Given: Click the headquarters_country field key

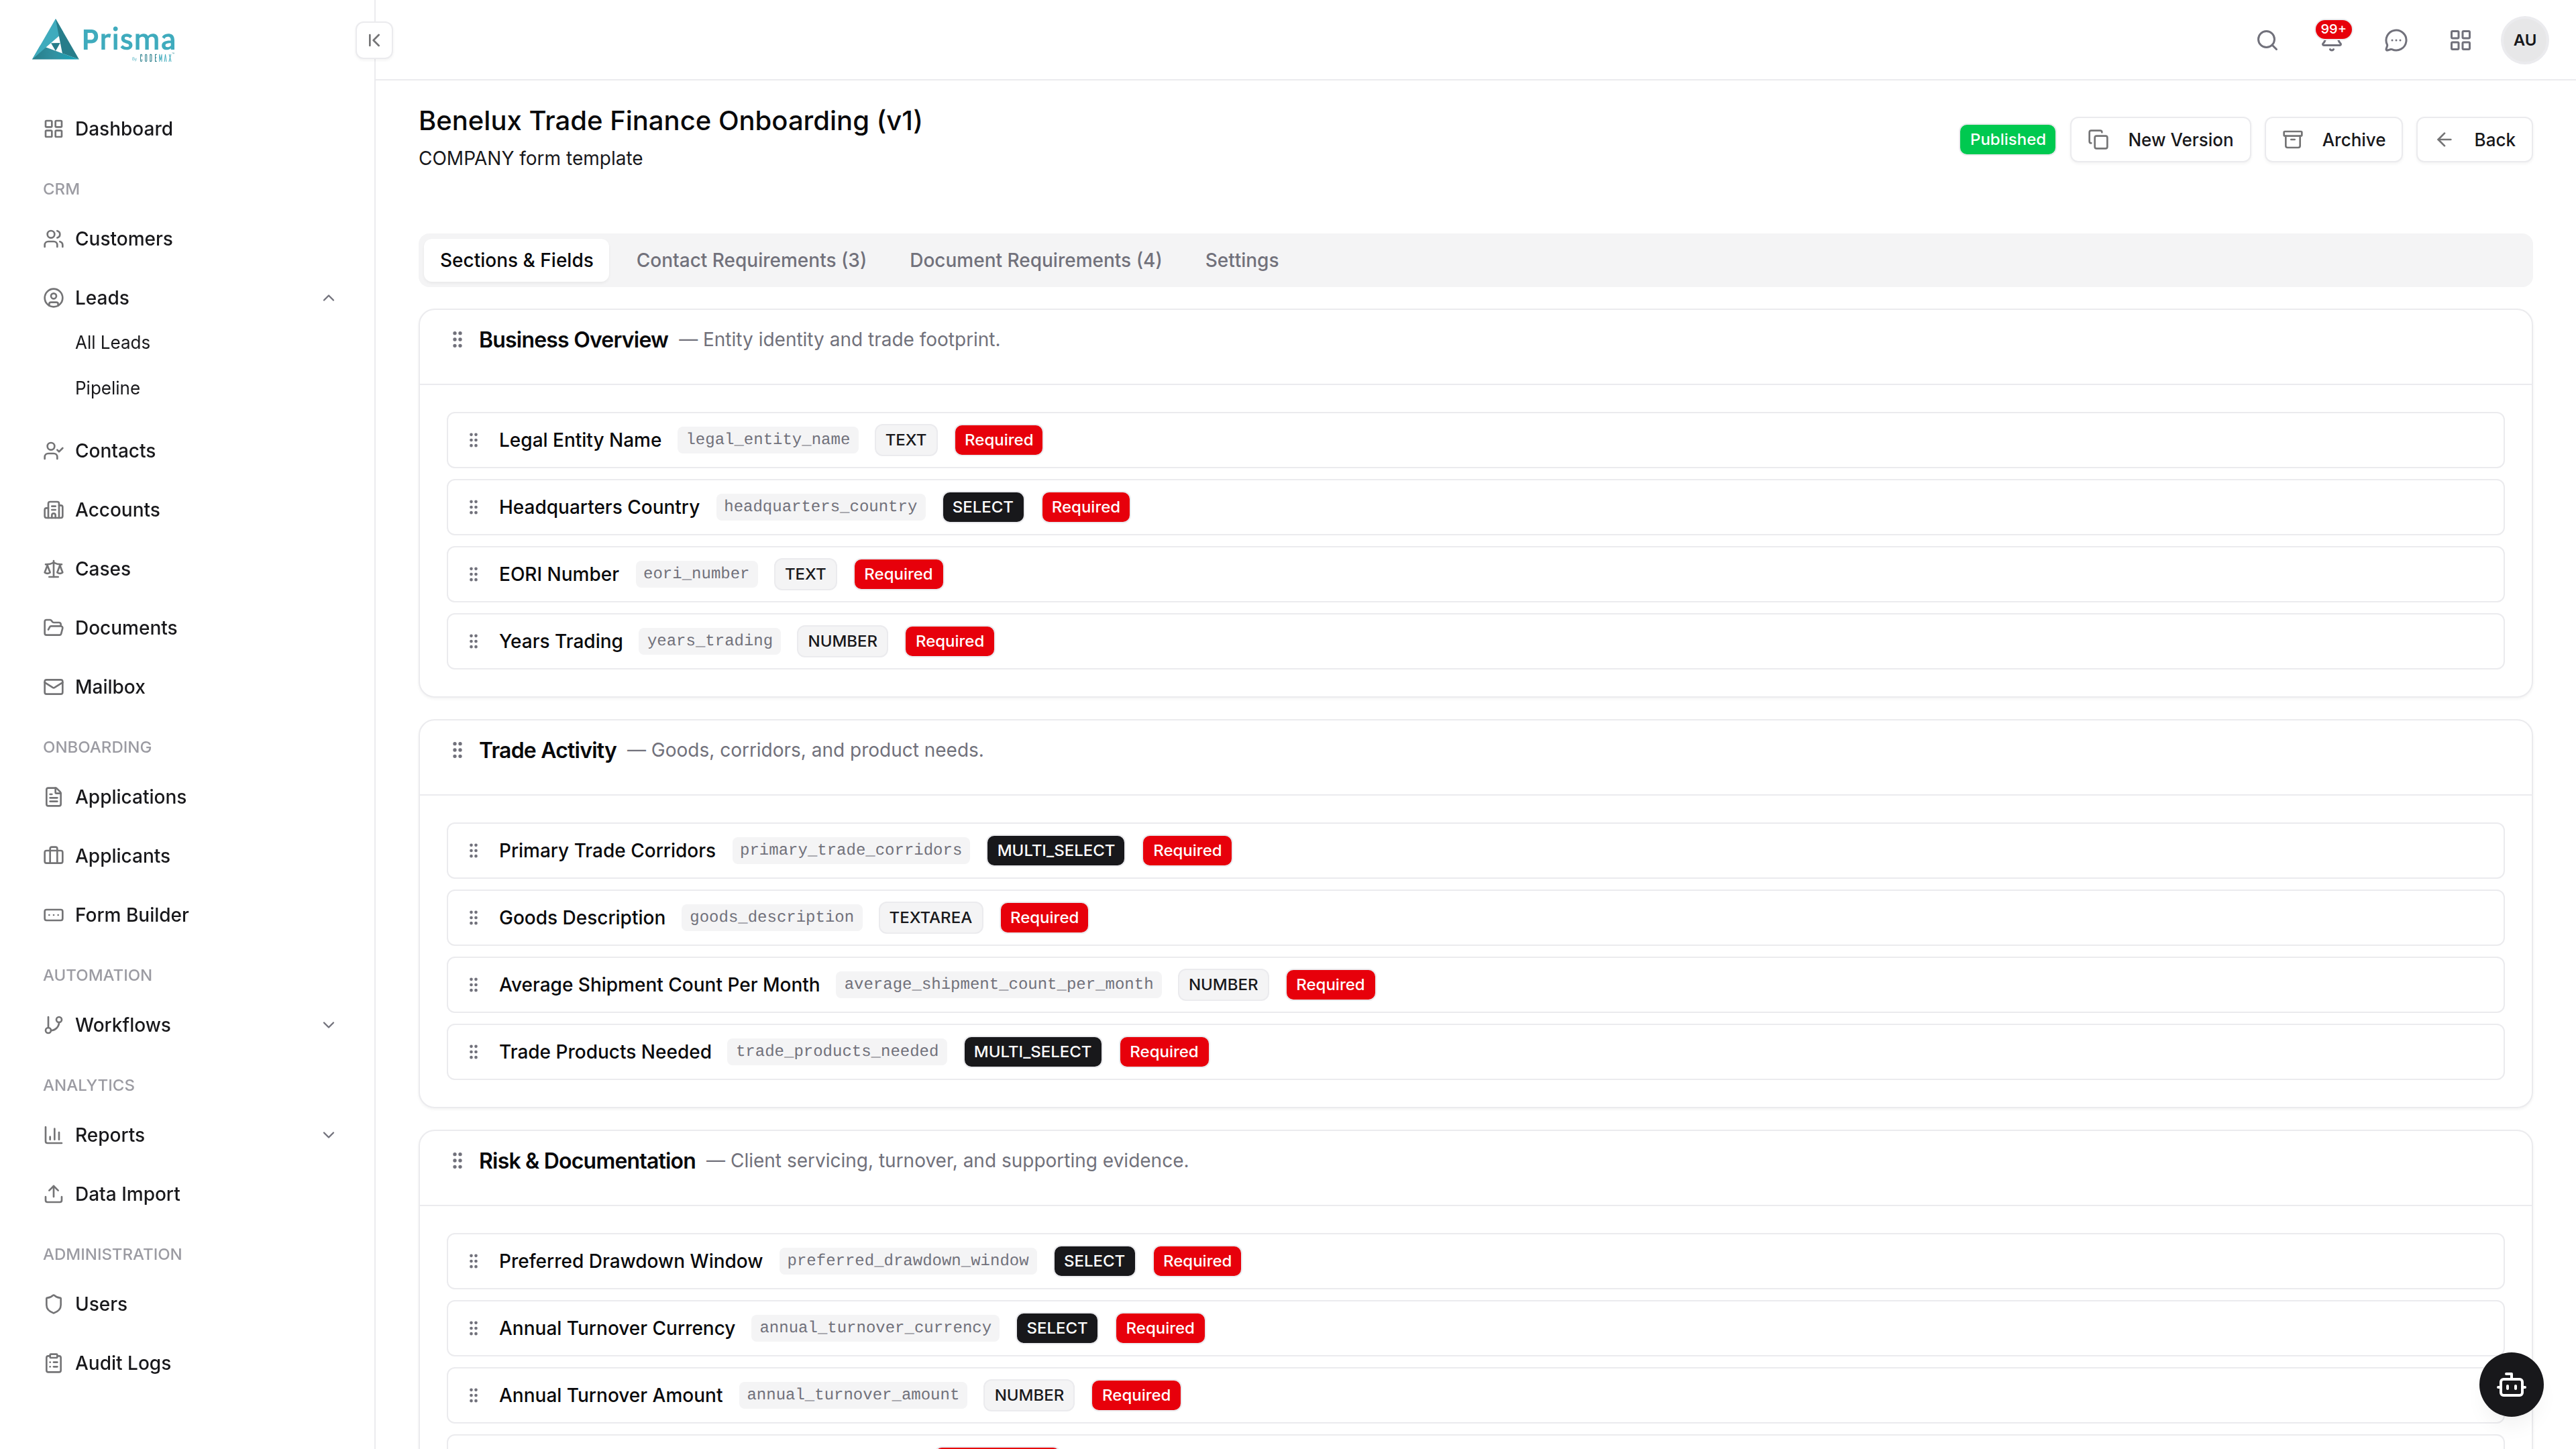Looking at the screenshot, I should [x=820, y=506].
